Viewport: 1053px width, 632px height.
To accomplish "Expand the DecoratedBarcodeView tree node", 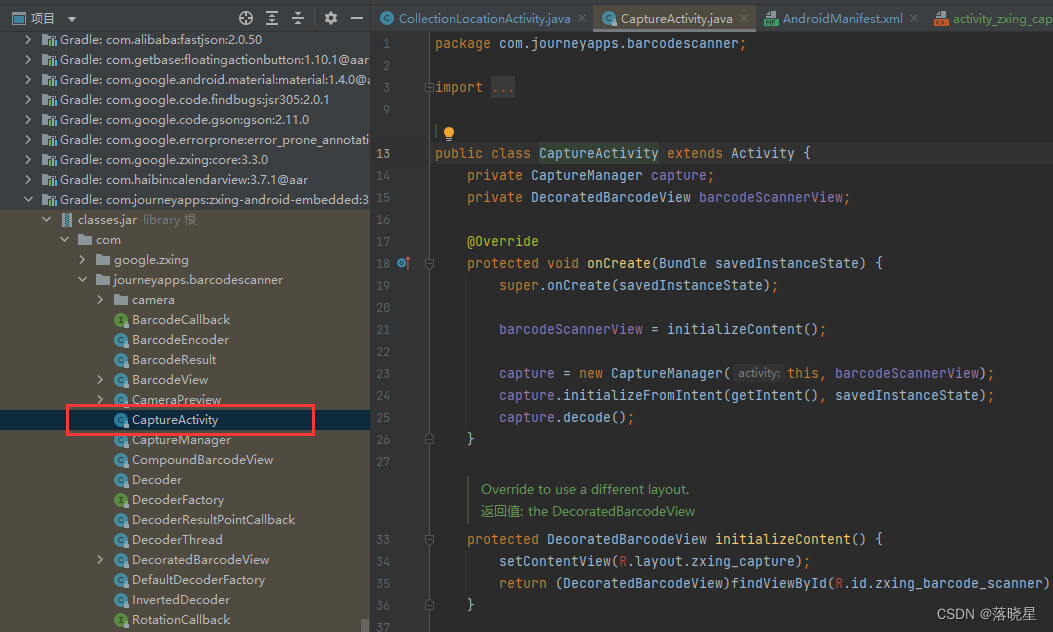I will (x=99, y=559).
